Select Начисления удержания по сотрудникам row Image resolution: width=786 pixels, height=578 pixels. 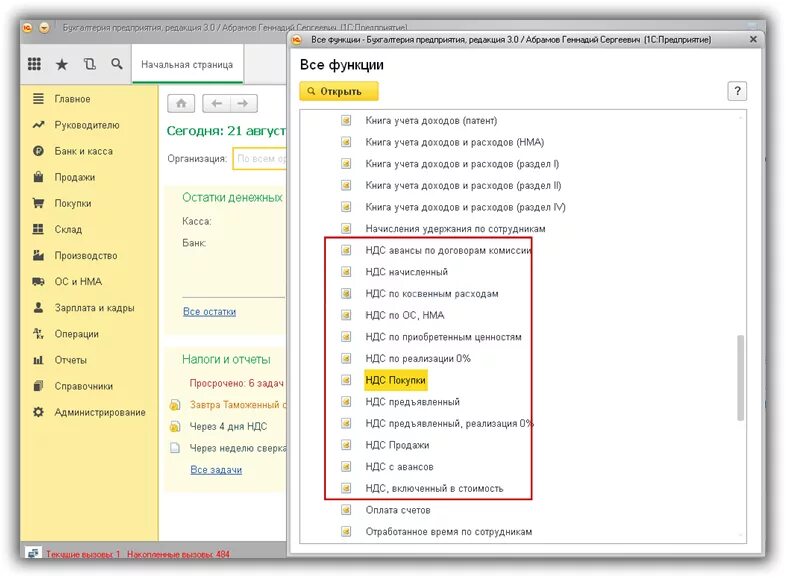(455, 229)
